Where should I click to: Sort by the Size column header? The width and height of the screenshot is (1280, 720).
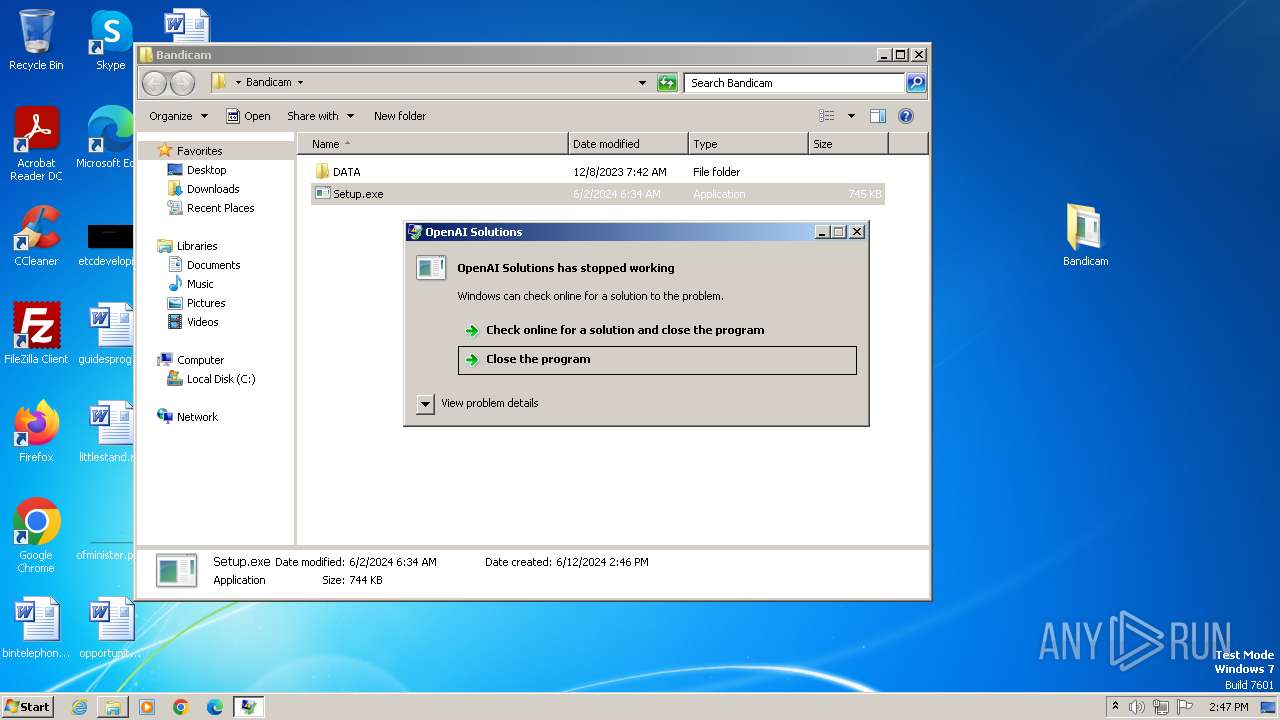click(848, 144)
